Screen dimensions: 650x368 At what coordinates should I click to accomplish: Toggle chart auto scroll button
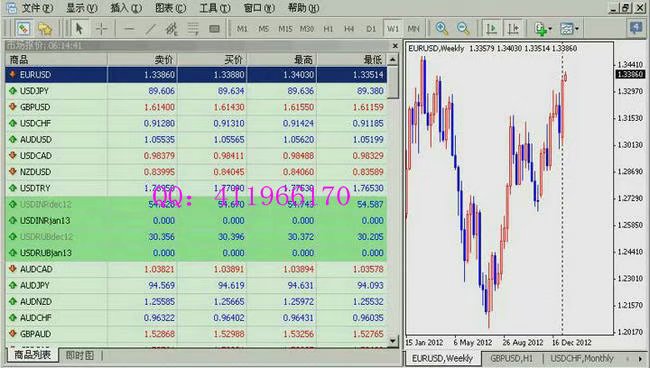coord(492,29)
